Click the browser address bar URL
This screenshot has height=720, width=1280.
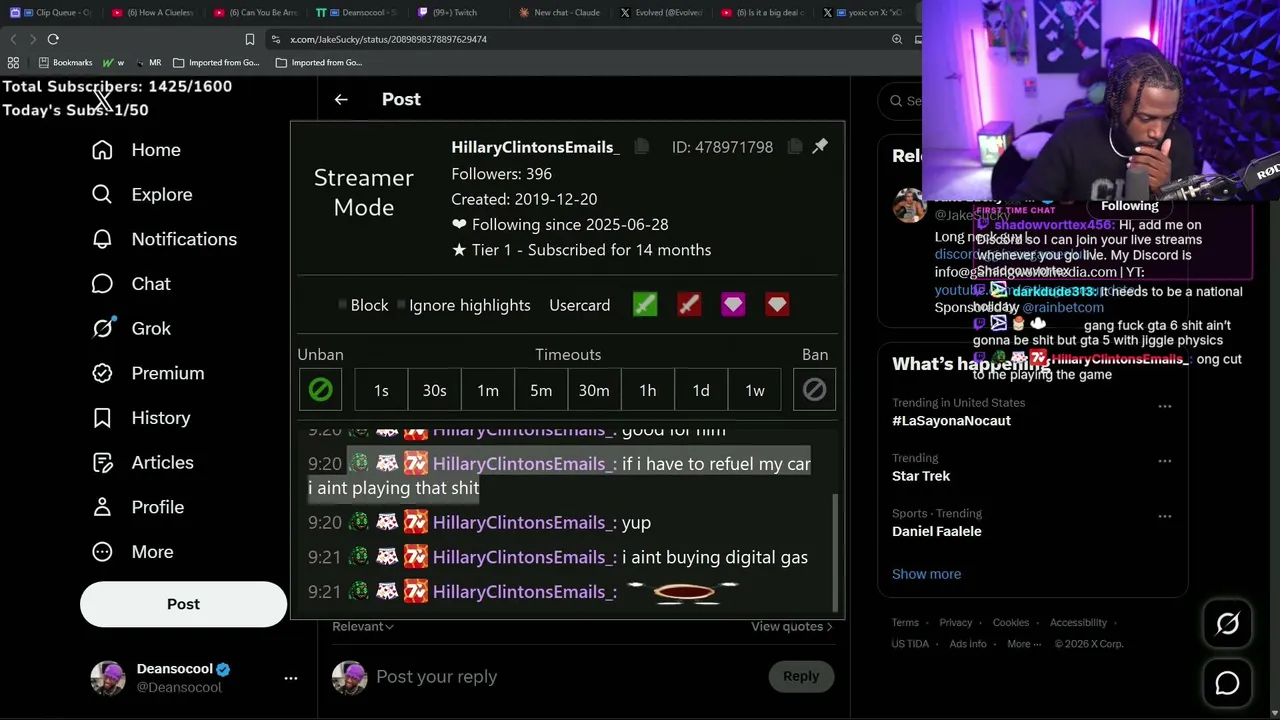[x=388, y=39]
